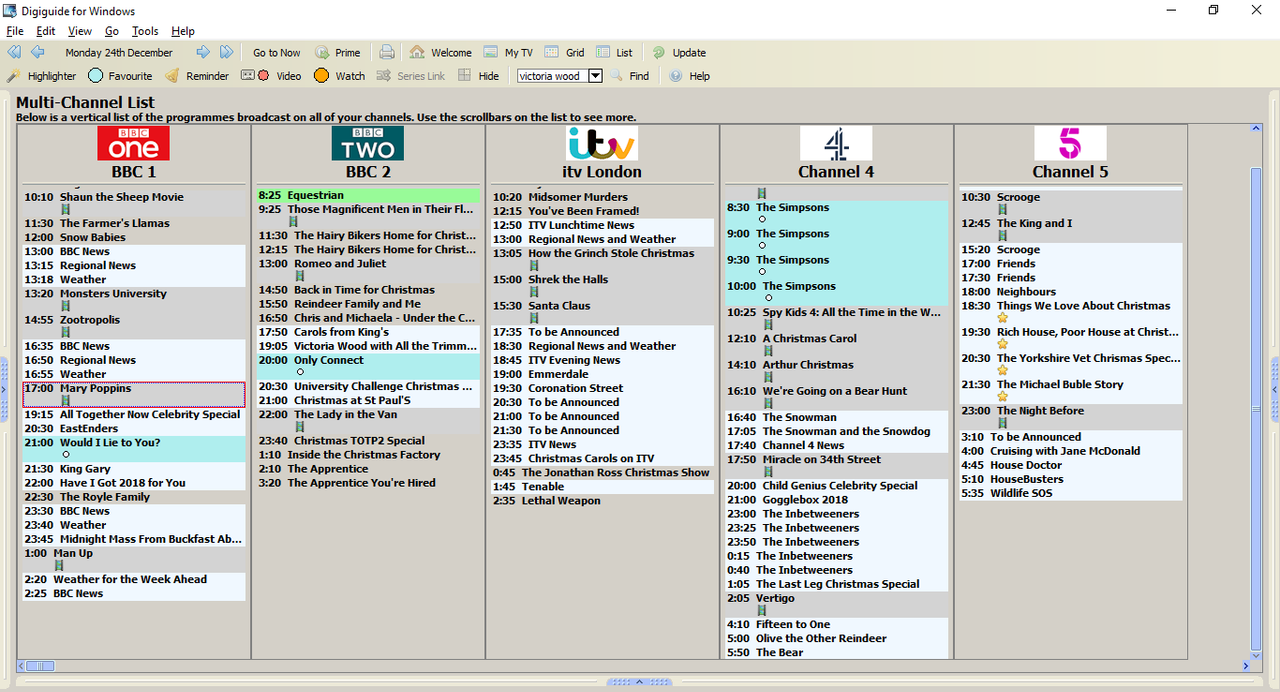This screenshot has width=1280, height=692.
Task: Click the orange Watch marker
Action: pos(340,76)
